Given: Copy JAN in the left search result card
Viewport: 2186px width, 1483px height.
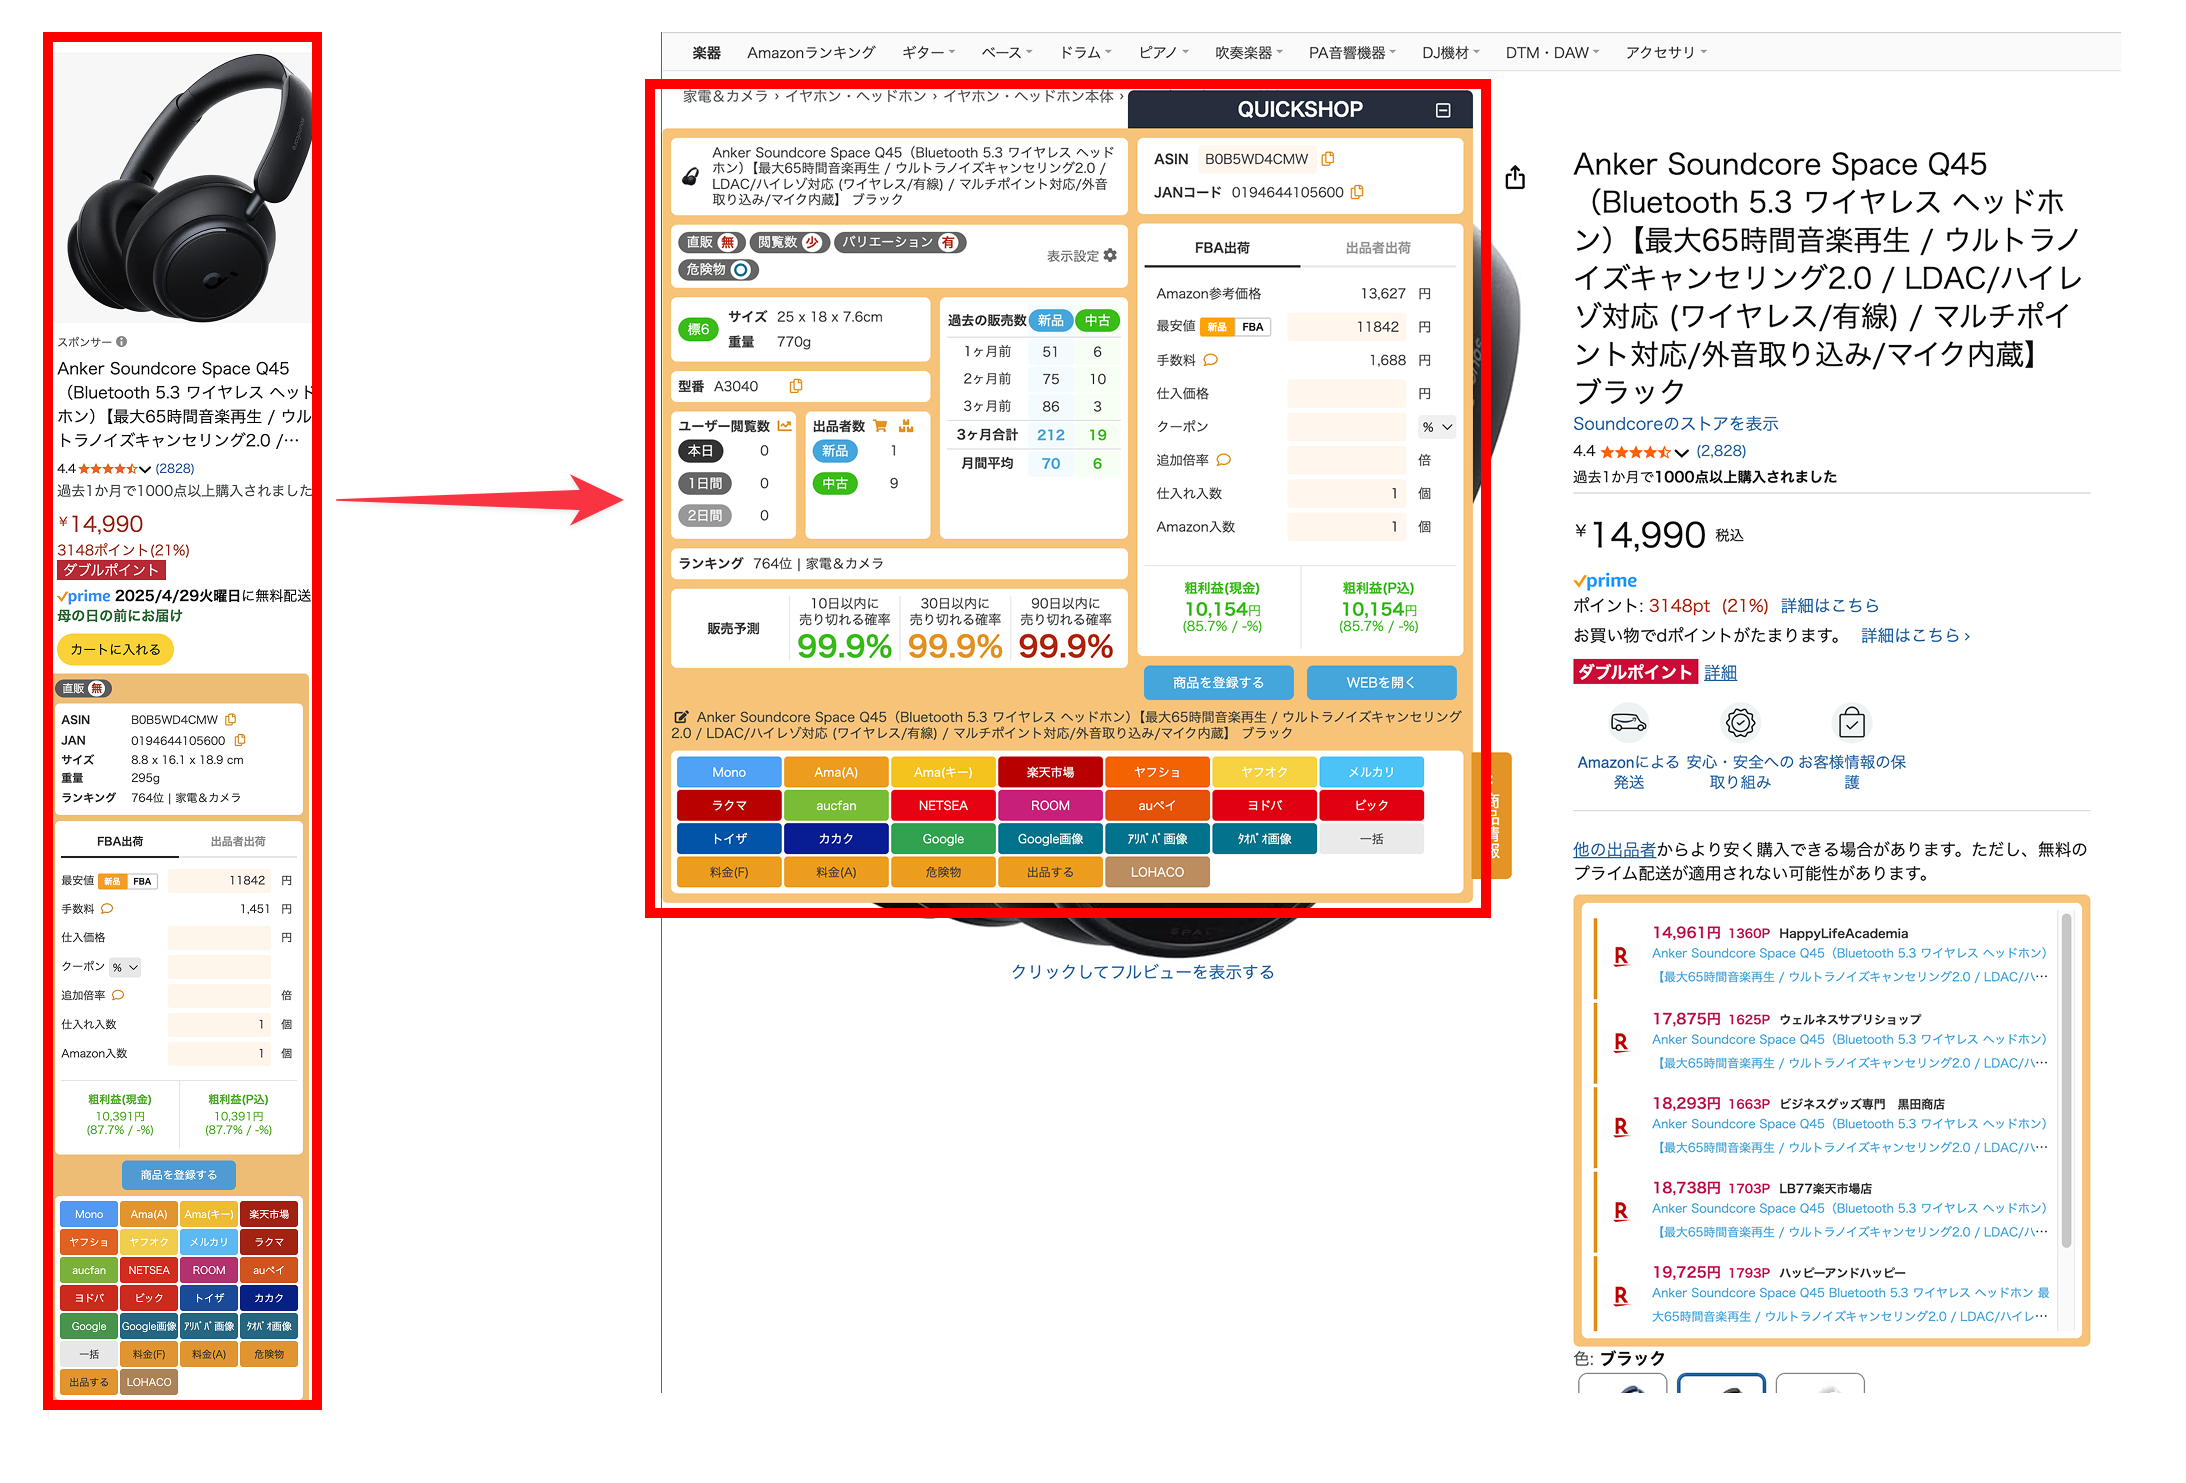Looking at the screenshot, I should click(x=240, y=740).
